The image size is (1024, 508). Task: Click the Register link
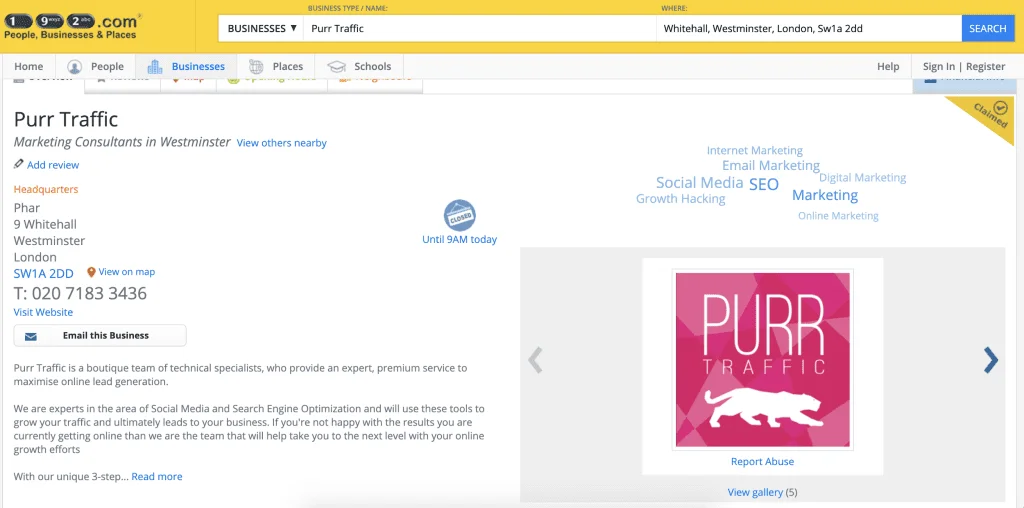coord(985,66)
